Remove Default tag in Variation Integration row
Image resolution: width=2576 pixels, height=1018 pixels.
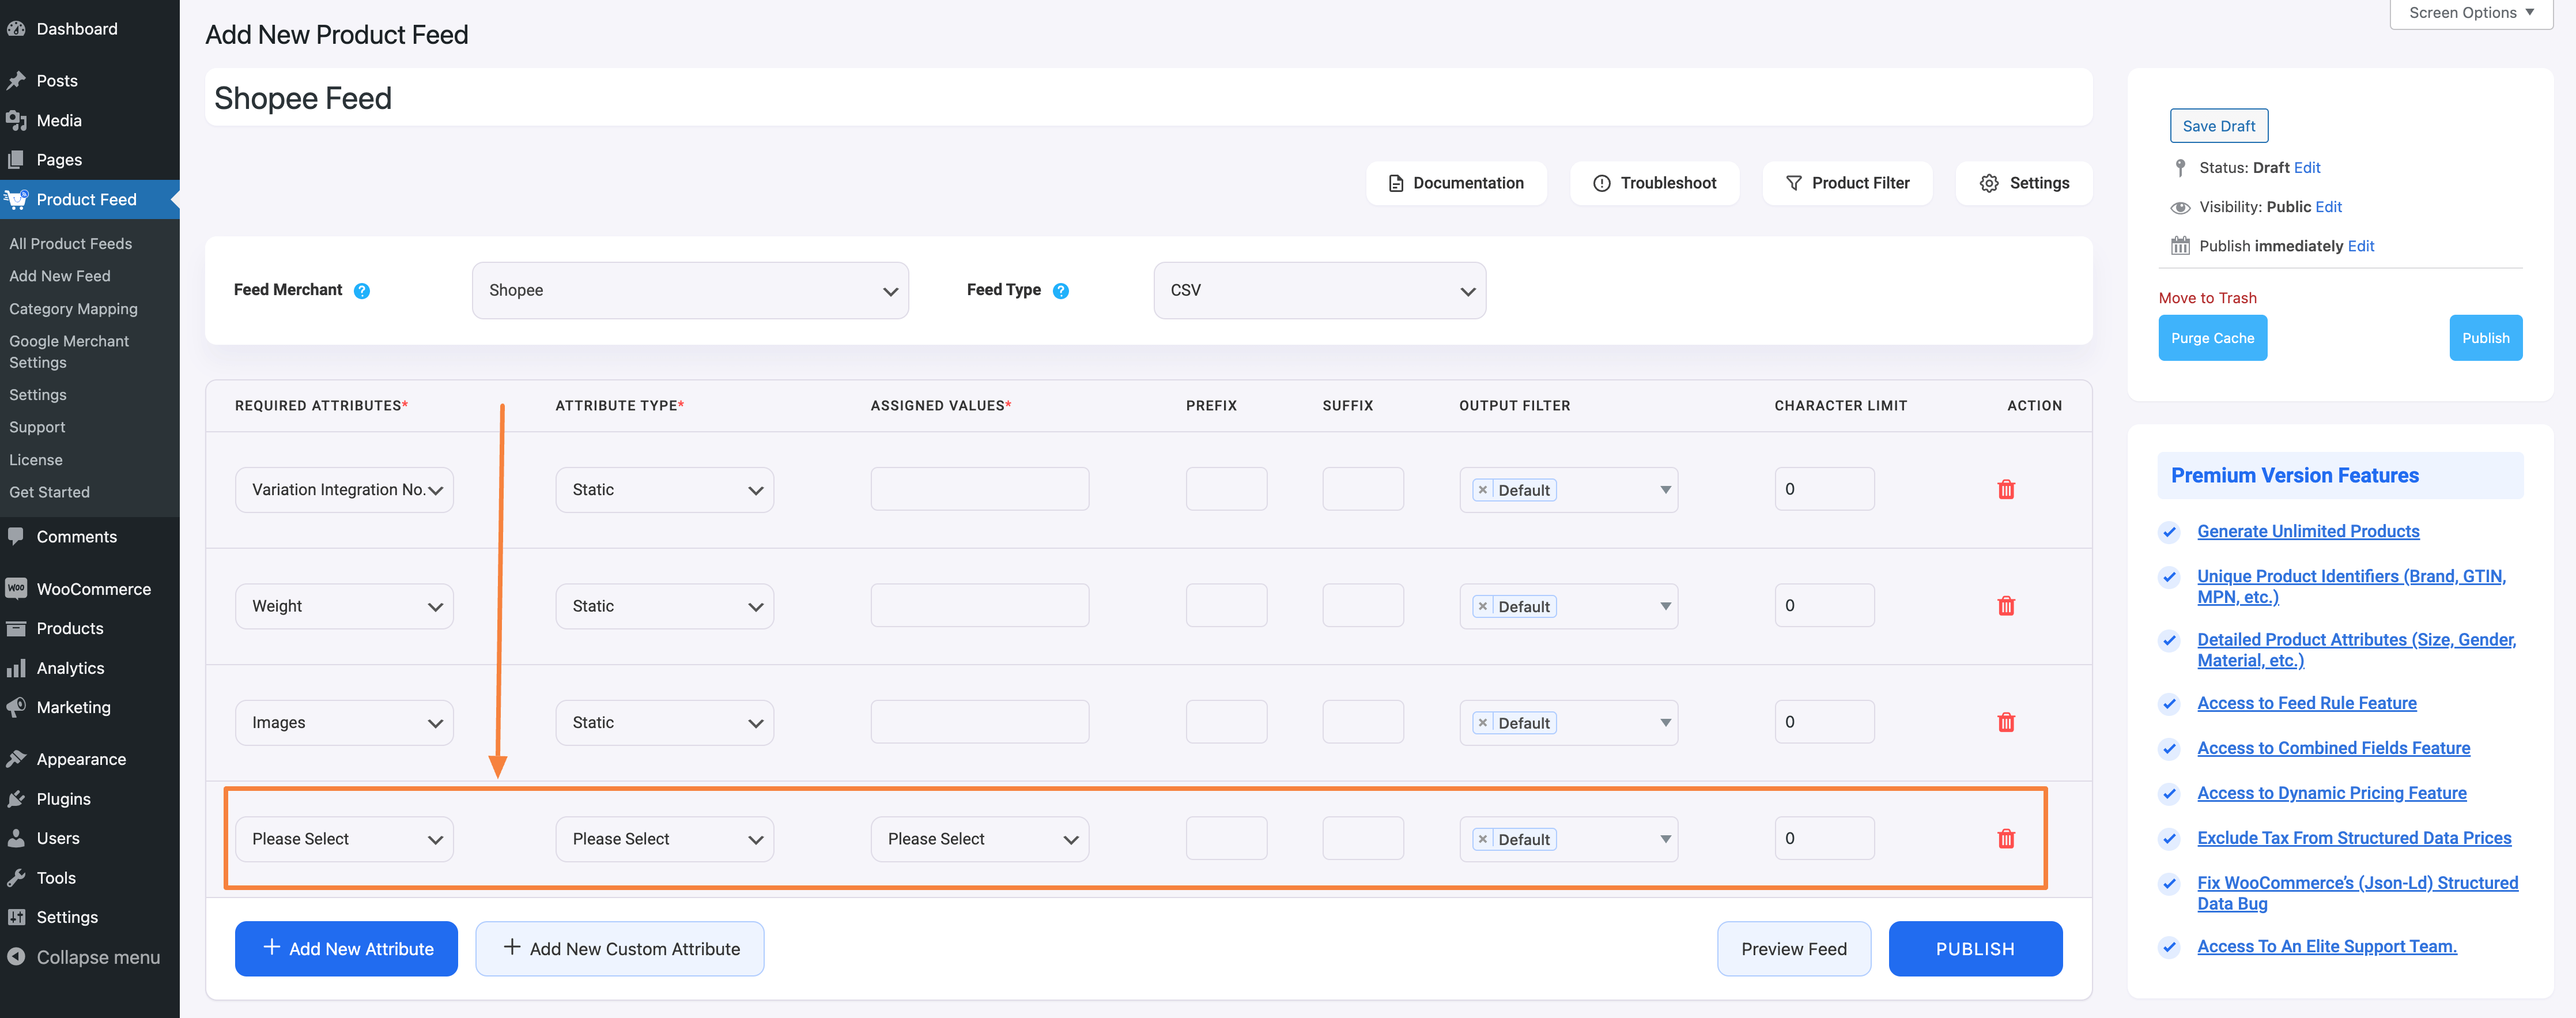click(x=1483, y=490)
